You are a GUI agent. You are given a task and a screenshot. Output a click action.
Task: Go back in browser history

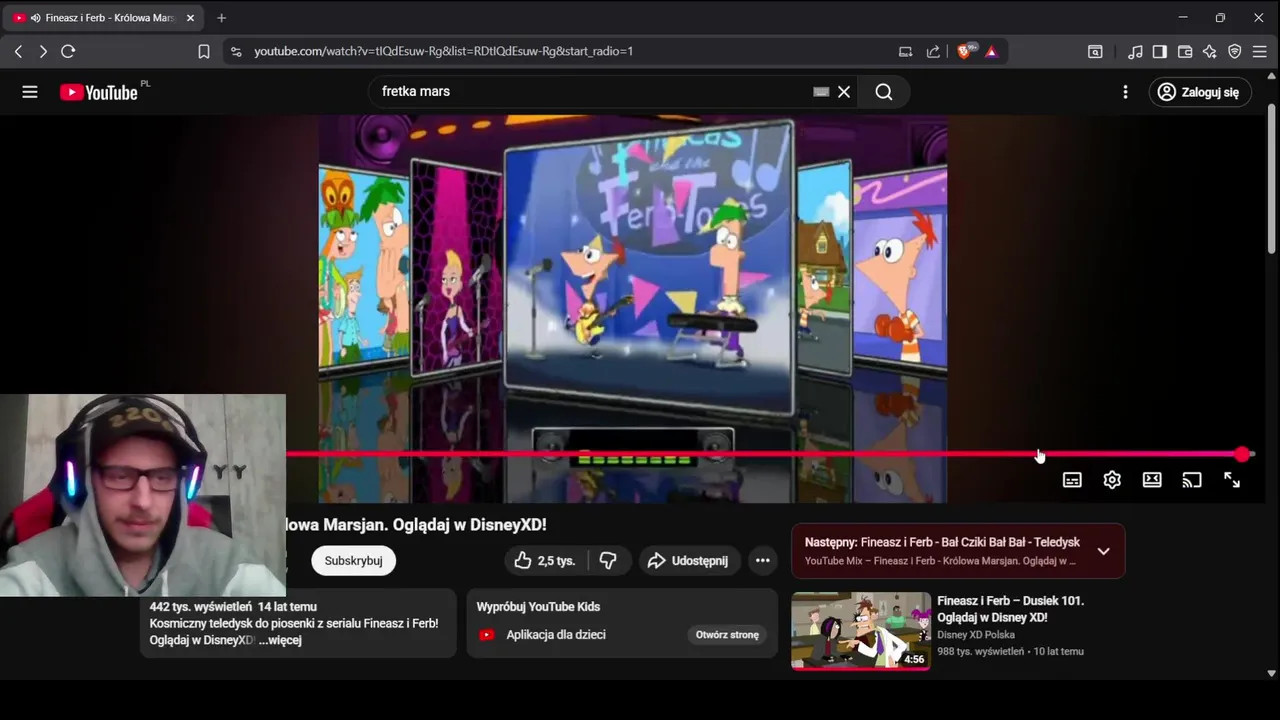click(x=18, y=51)
